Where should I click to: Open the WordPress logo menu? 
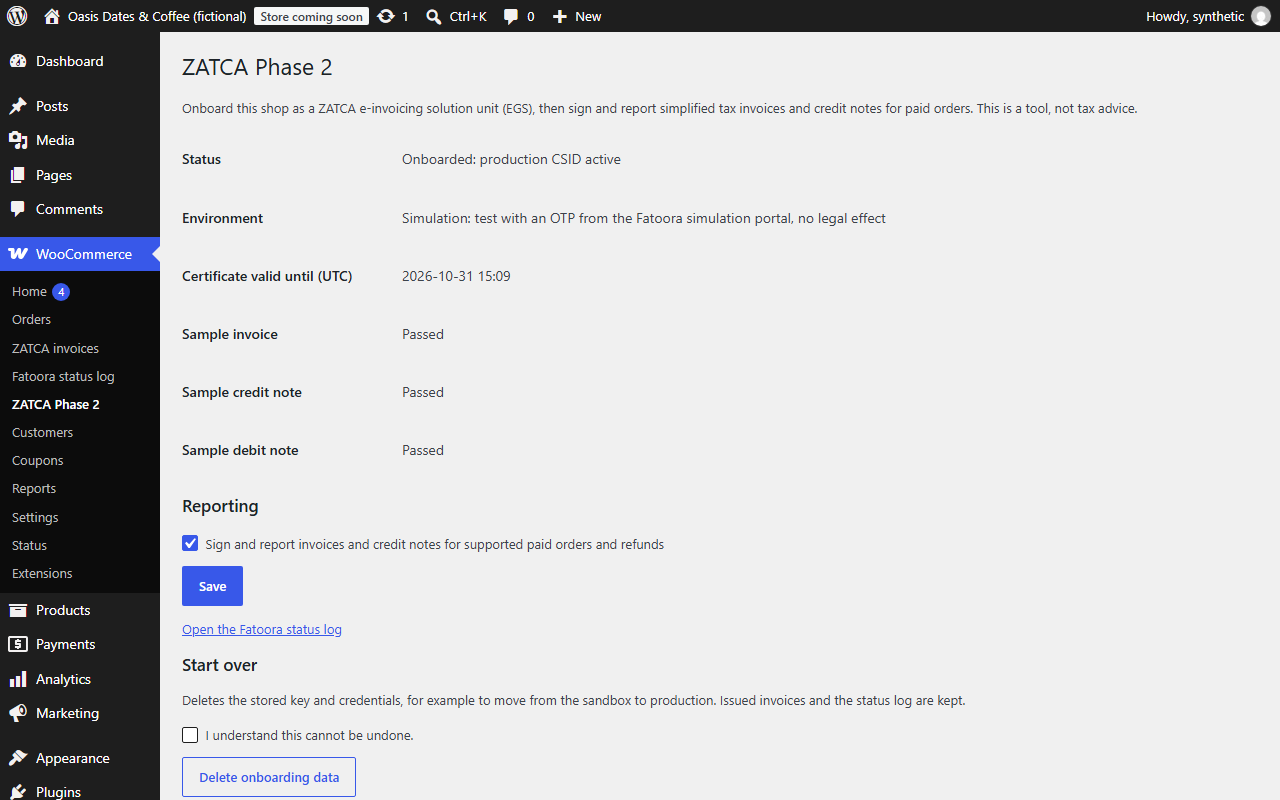17,16
